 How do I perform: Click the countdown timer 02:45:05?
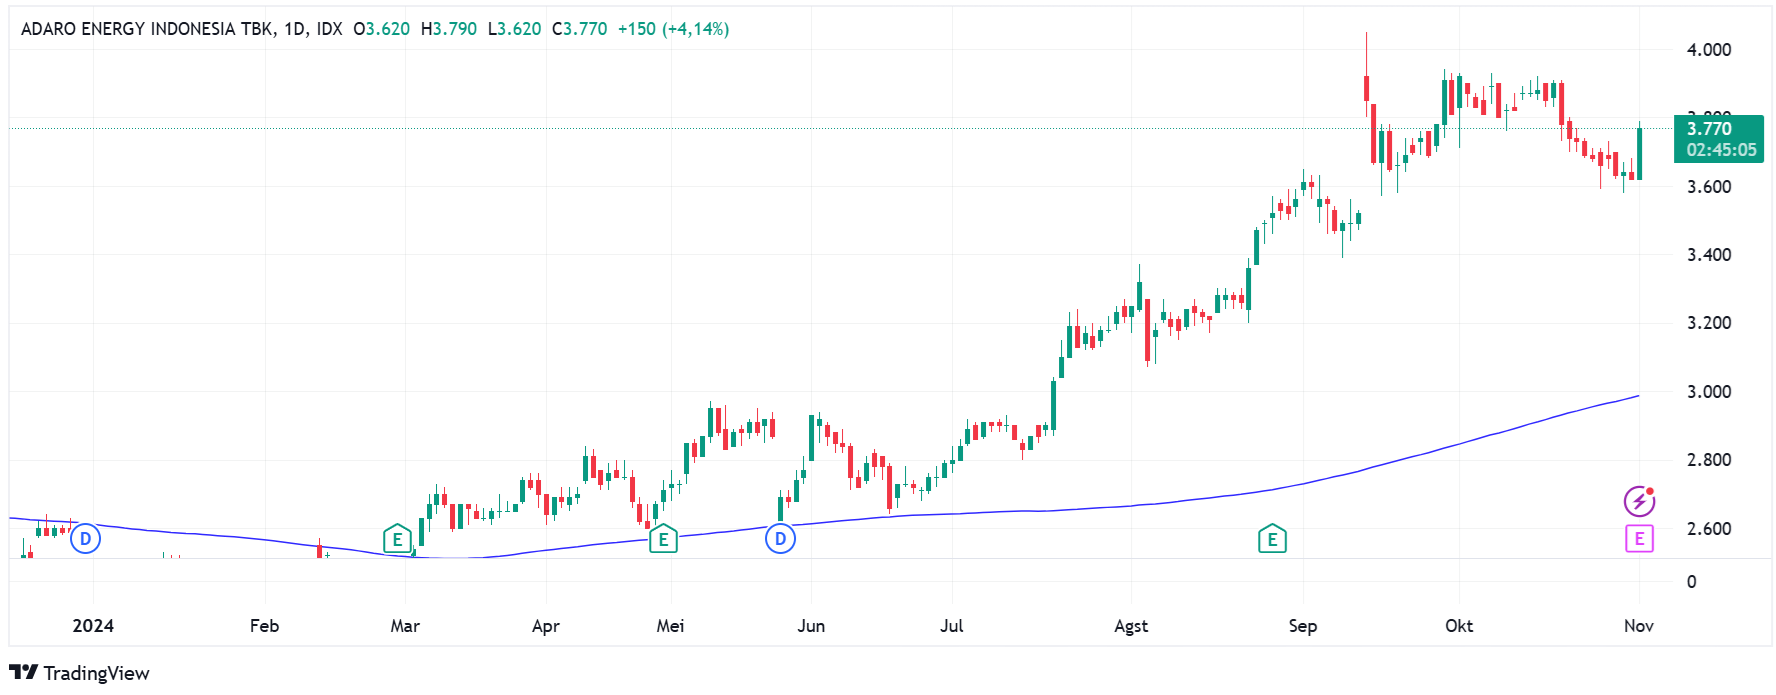(x=1721, y=150)
